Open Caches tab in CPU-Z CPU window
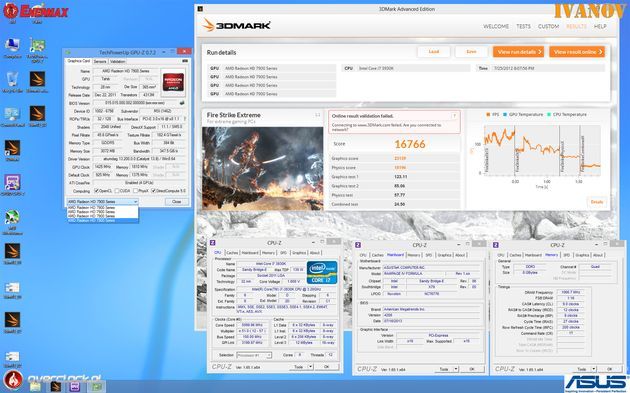The height and width of the screenshot is (393, 630). pyautogui.click(x=232, y=253)
